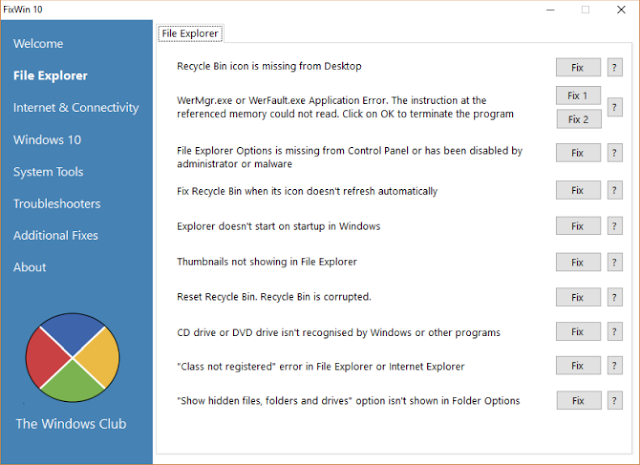Open help for Recycle Bin icon missing
Viewport: 640px width, 465px height.
click(x=615, y=67)
